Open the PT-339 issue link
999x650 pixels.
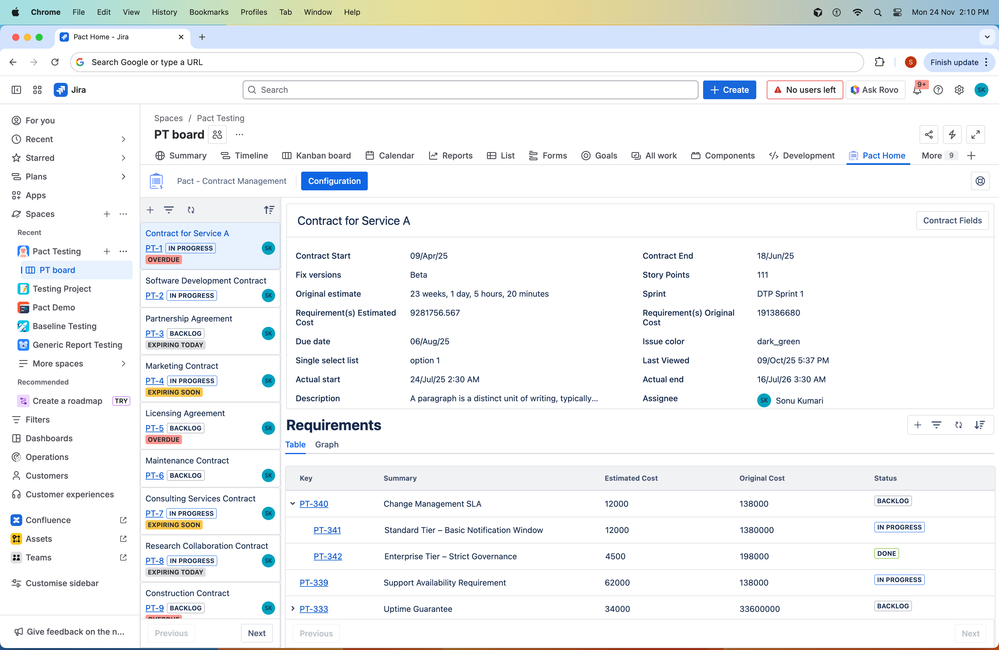tap(313, 582)
